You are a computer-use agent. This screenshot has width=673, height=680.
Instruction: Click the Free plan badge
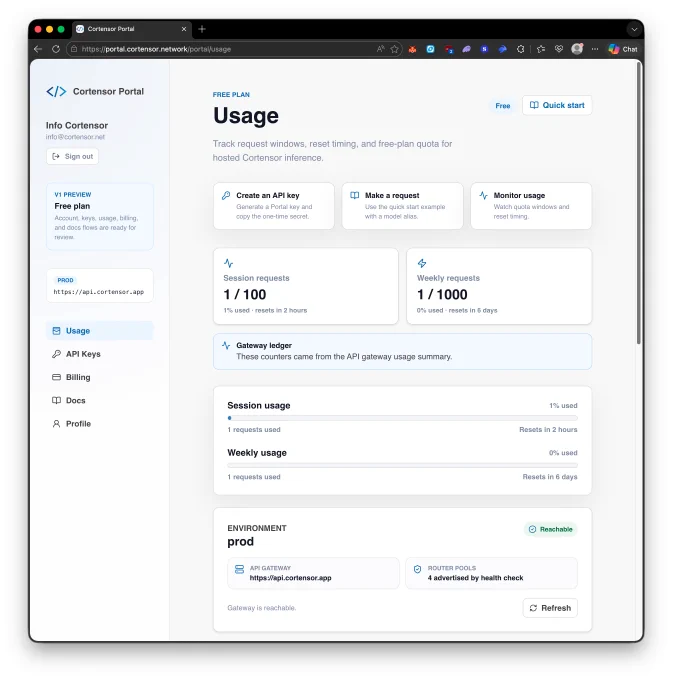[x=503, y=106]
